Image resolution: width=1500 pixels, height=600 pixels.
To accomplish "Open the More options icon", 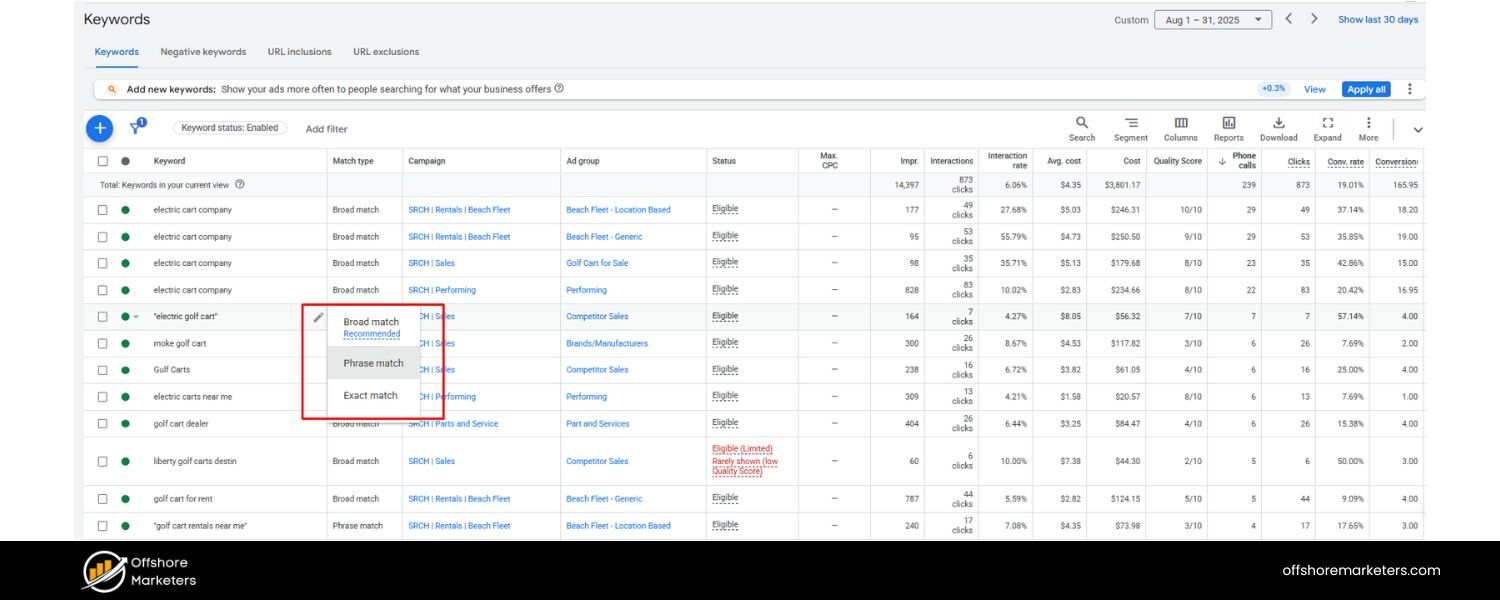I will tap(1368, 123).
